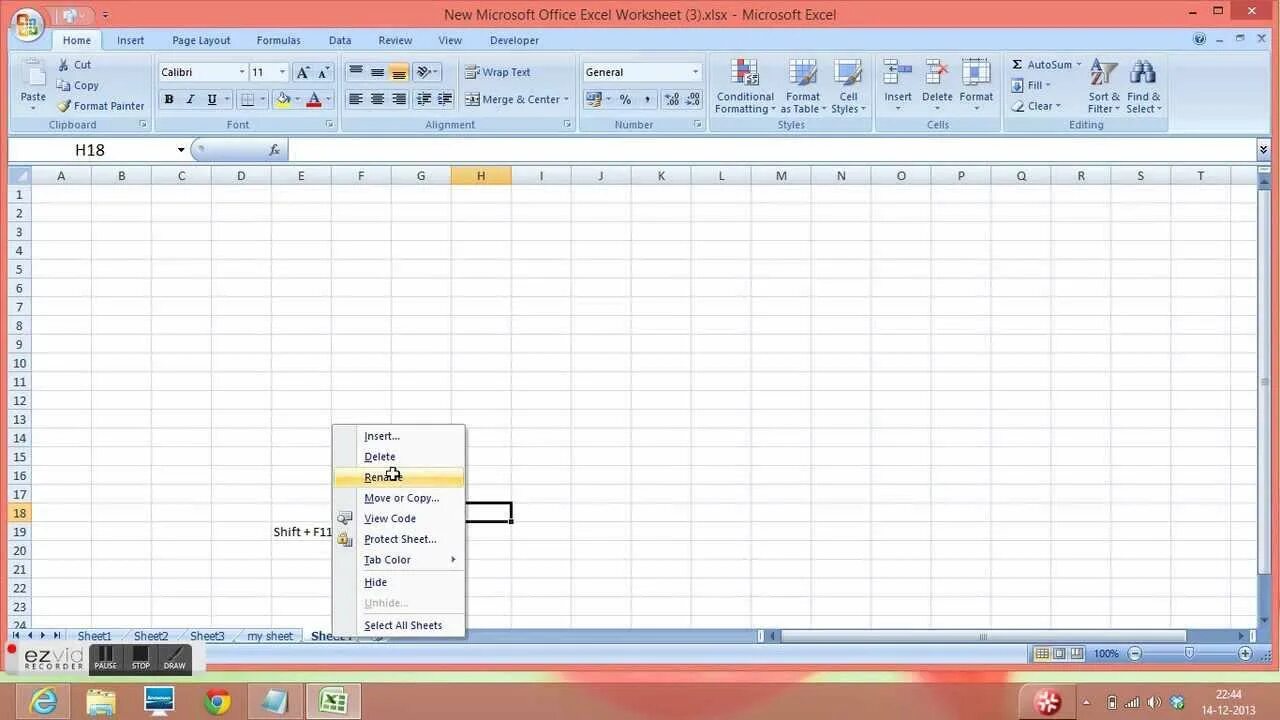Viewport: 1280px width, 720px height.
Task: Click the zoom slider handle
Action: coord(1189,653)
